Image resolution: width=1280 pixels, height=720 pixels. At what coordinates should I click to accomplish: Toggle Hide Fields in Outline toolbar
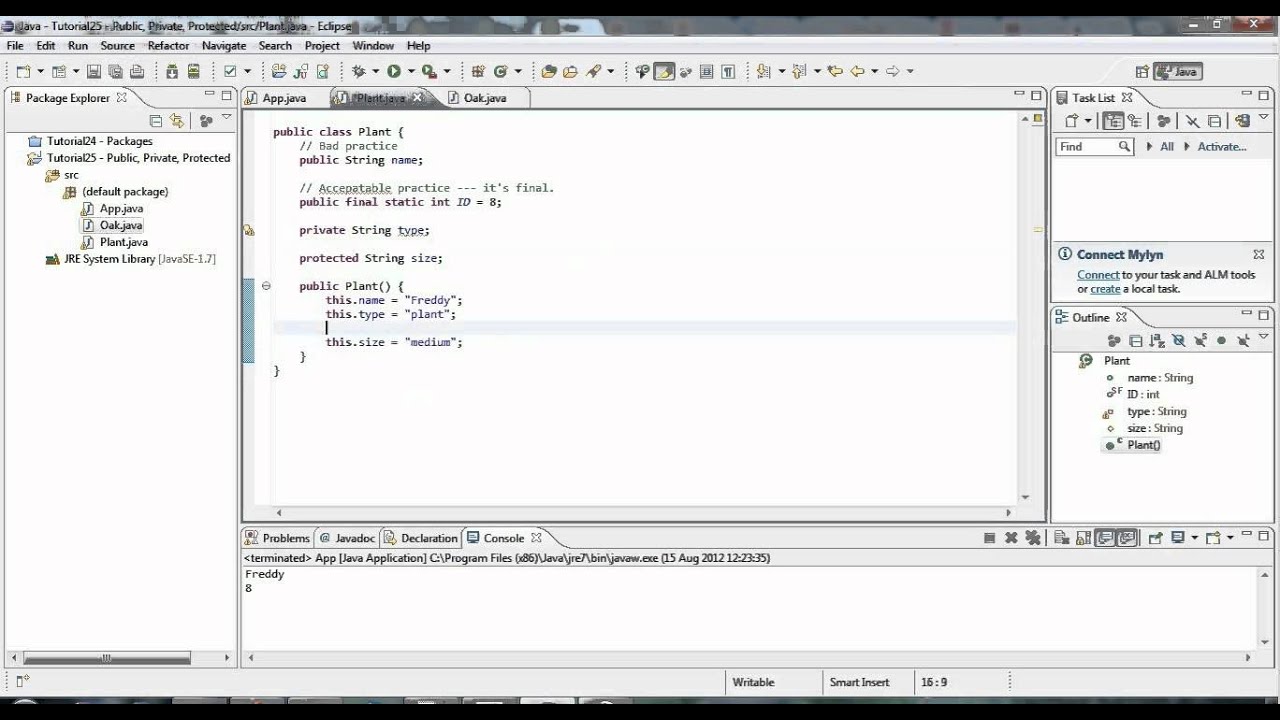(1179, 341)
